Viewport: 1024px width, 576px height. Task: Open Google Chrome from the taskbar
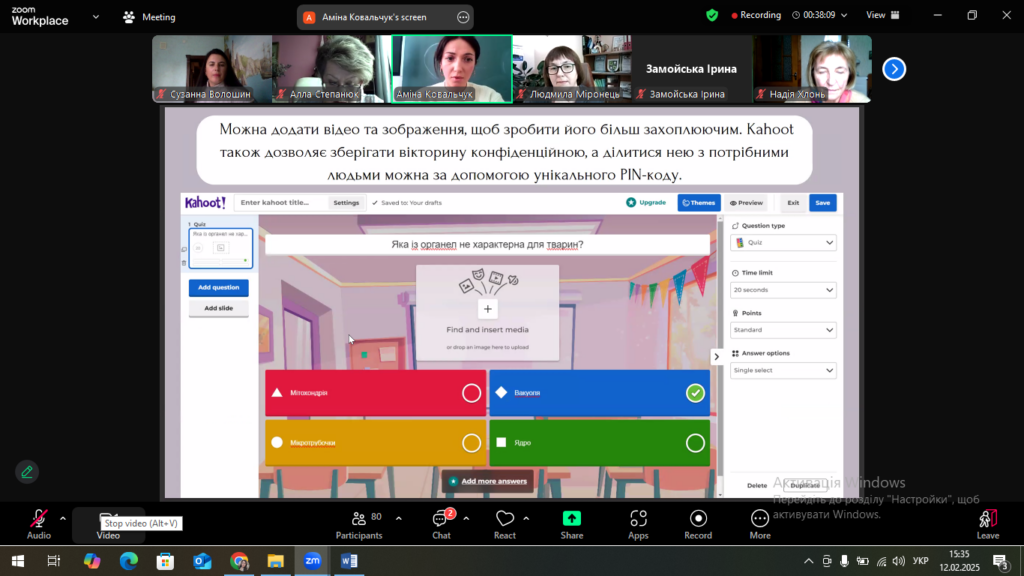[238, 561]
